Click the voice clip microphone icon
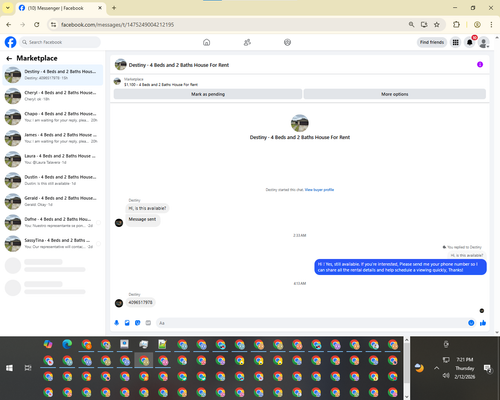 117,323
